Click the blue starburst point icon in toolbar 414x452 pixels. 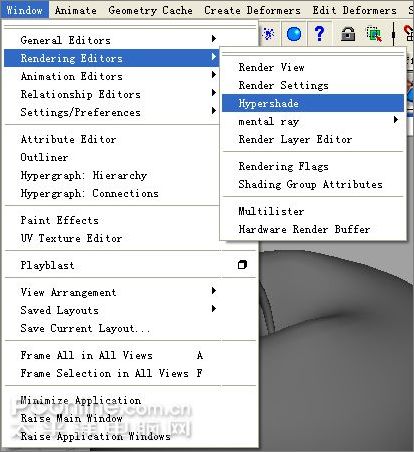[x=268, y=33]
